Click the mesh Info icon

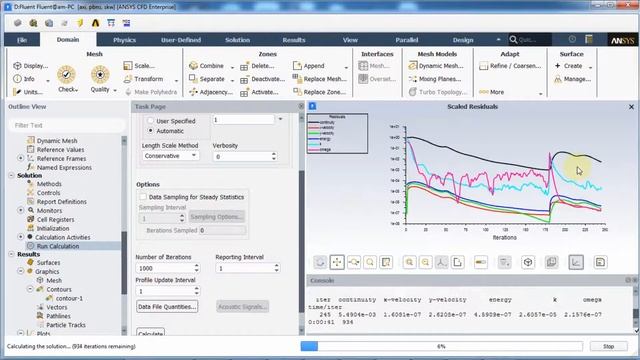(x=17, y=79)
